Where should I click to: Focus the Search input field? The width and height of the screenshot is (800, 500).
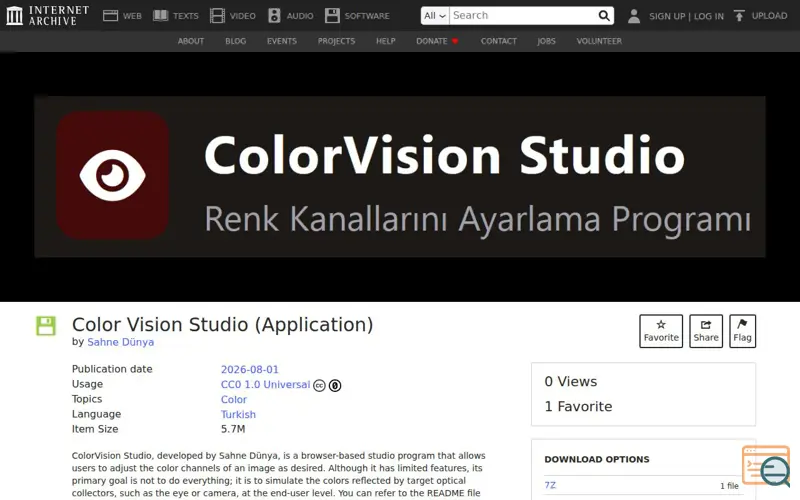pos(523,16)
